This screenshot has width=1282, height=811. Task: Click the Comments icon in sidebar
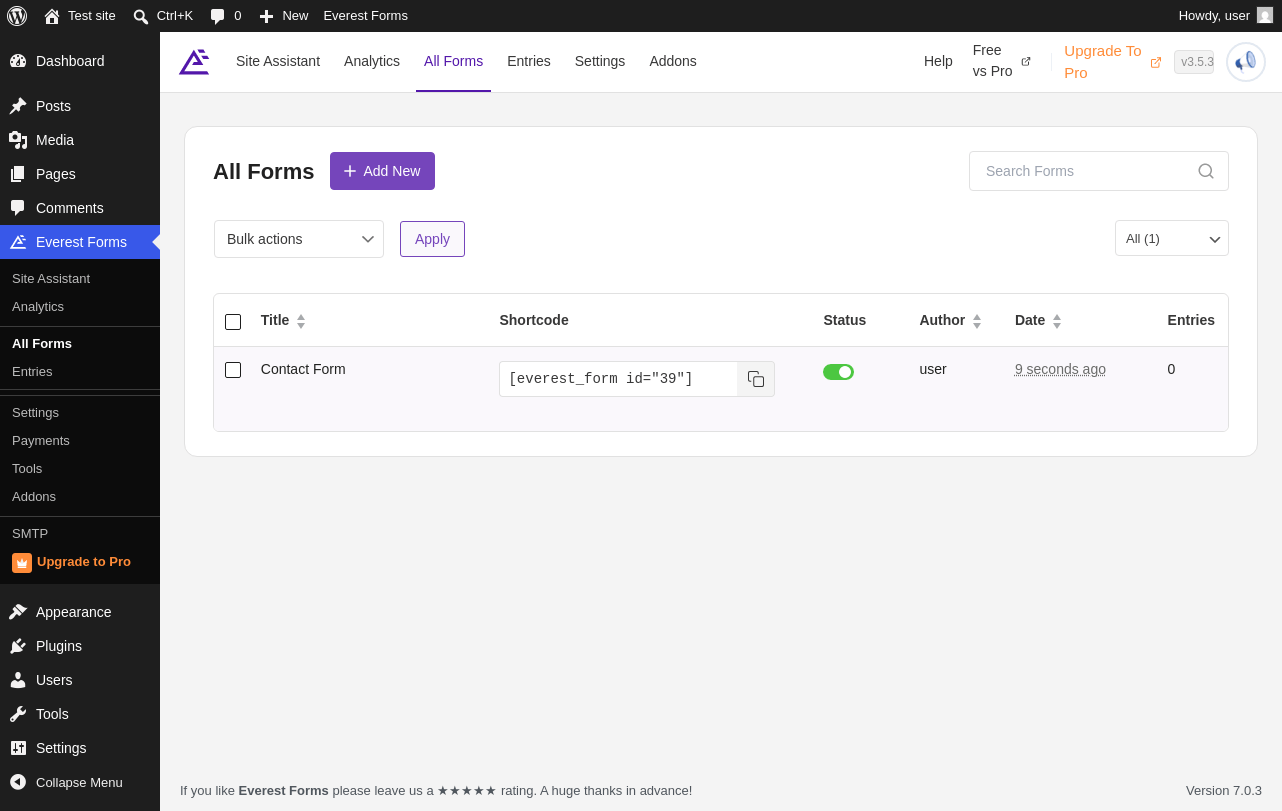tap(18, 208)
